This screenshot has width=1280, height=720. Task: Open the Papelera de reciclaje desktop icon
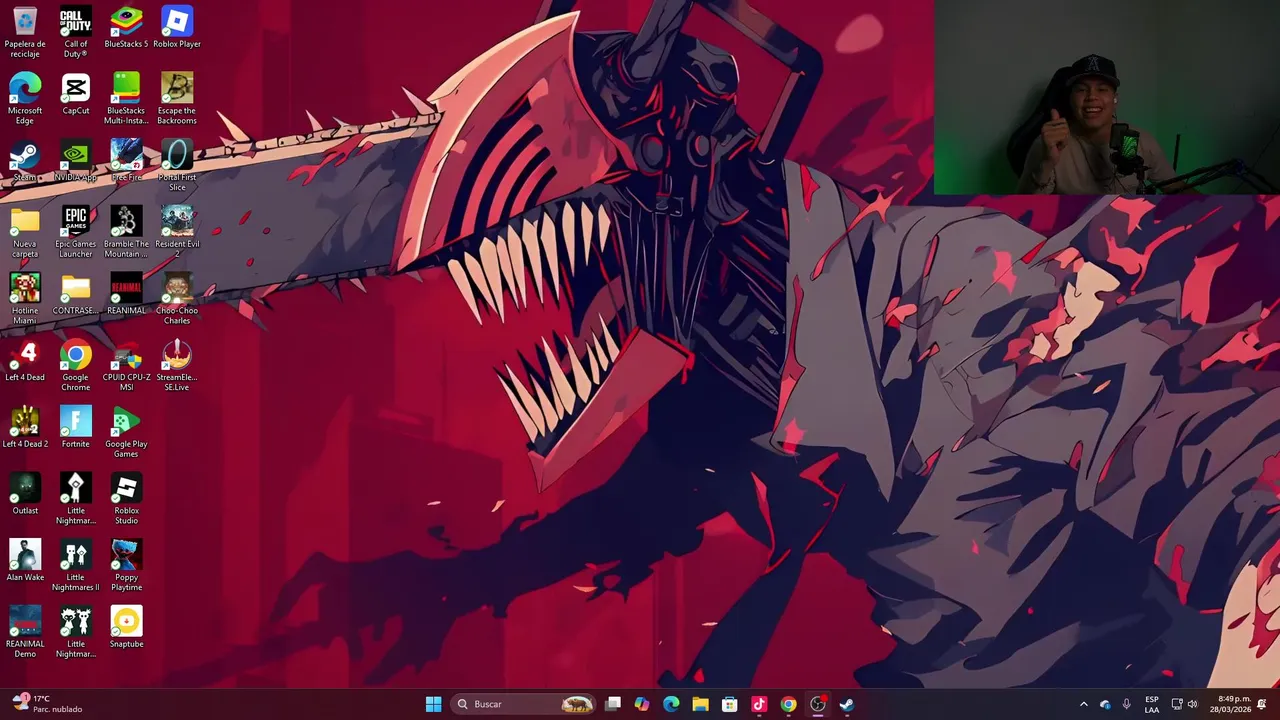pos(25,31)
